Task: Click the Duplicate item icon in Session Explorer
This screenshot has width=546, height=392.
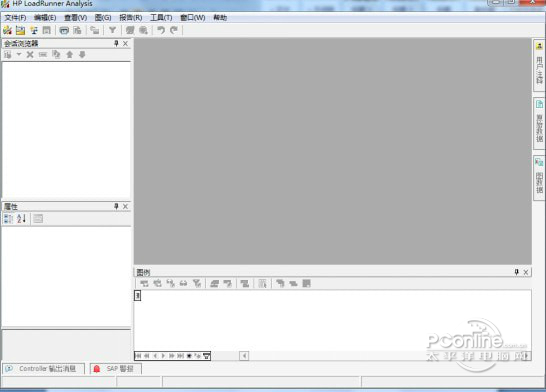Action: point(56,55)
